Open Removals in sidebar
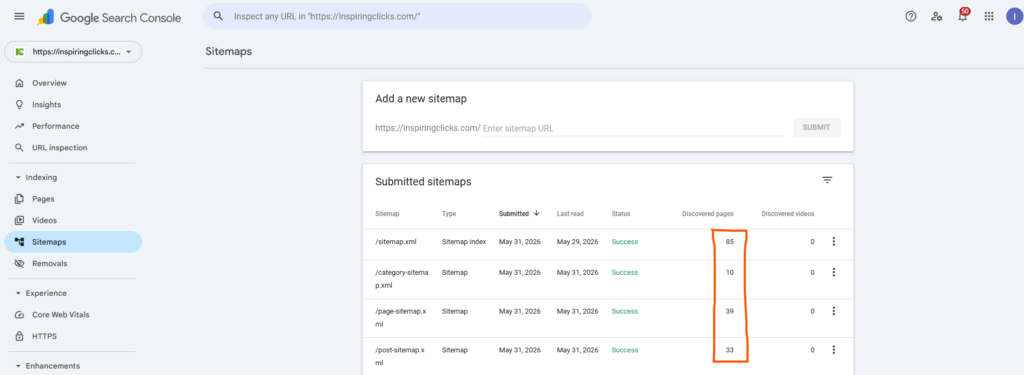This screenshot has height=375, width=1024. 50,263
